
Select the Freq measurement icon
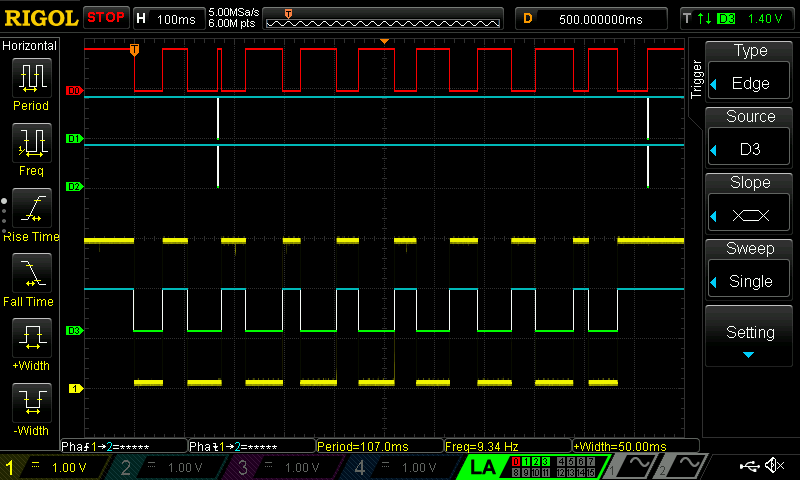pyautogui.click(x=32, y=143)
